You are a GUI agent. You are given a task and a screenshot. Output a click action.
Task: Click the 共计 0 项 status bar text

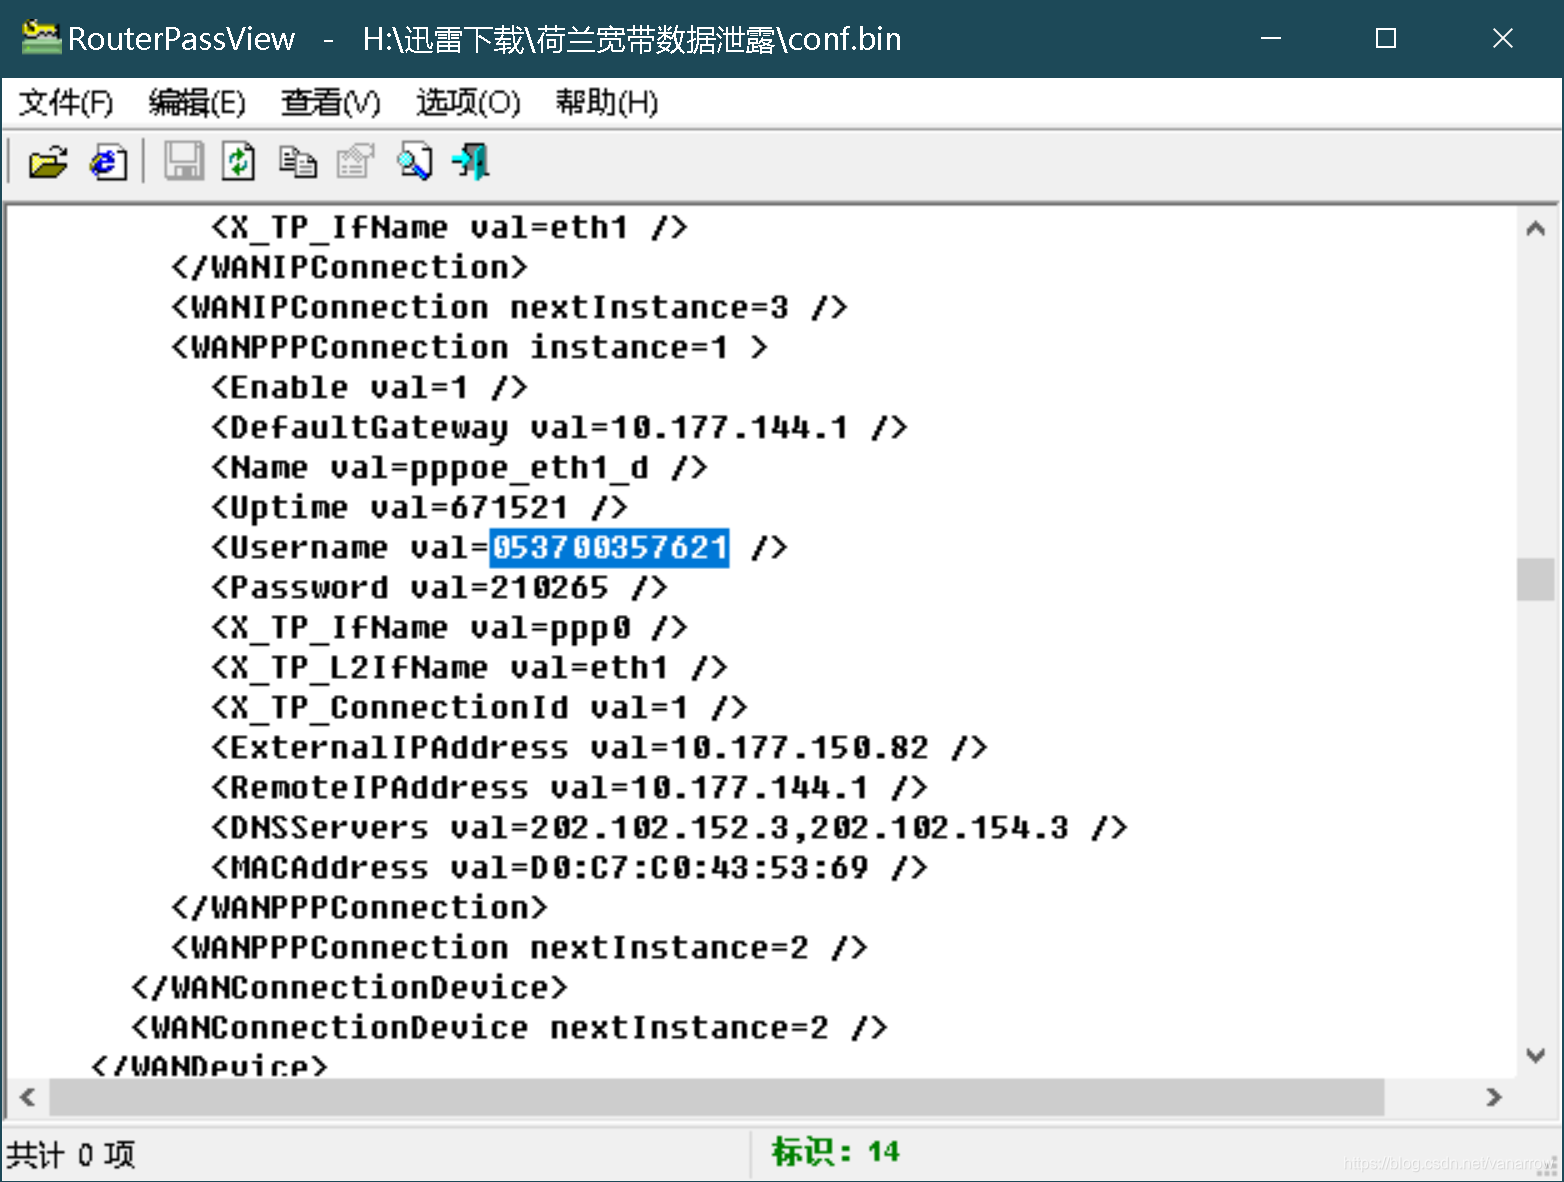[x=71, y=1154]
